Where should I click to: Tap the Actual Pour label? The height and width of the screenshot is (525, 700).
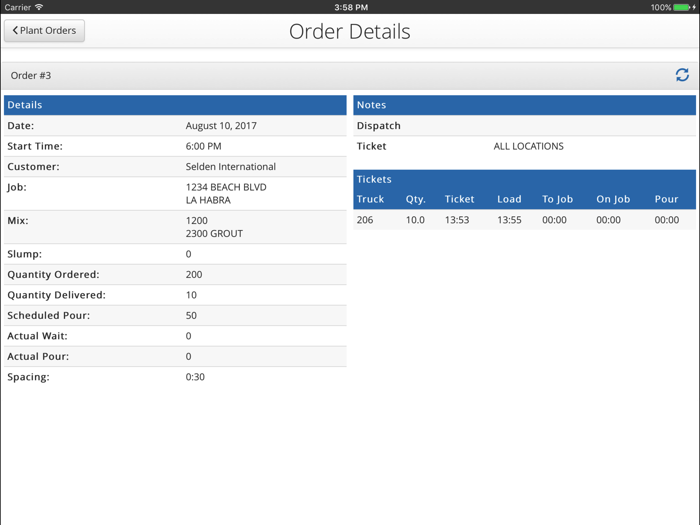point(38,356)
